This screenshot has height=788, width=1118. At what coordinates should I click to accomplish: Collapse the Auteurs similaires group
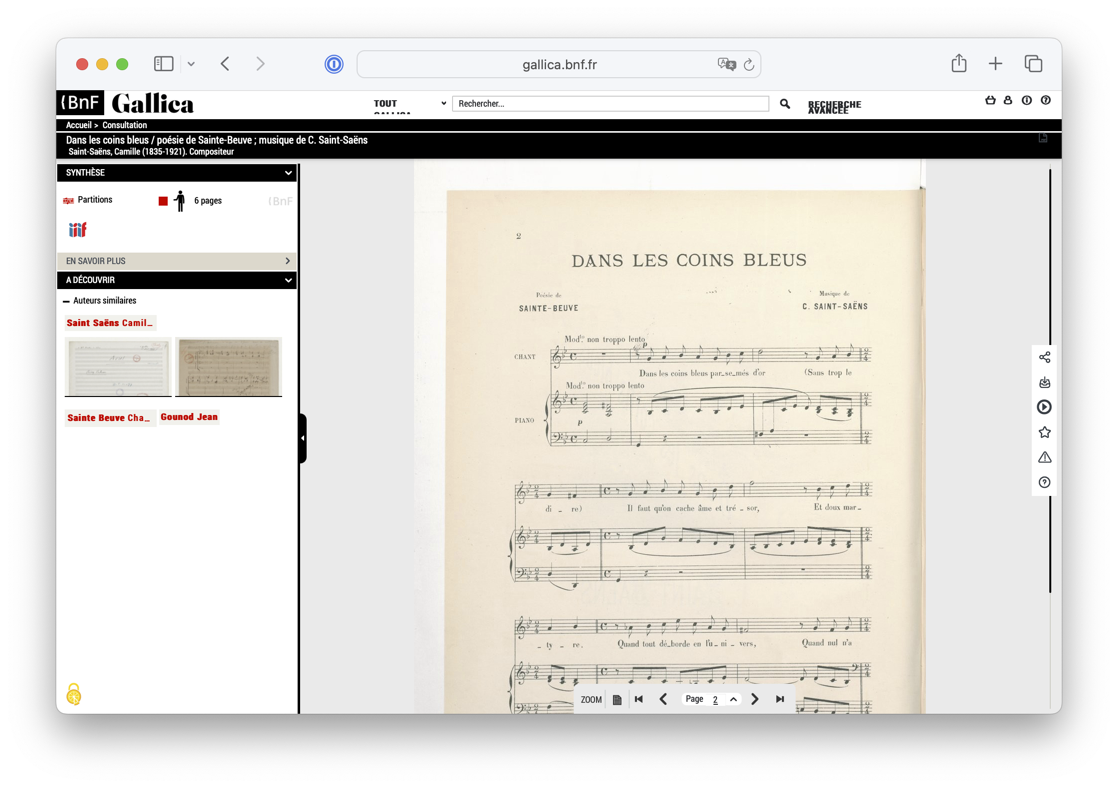pyautogui.click(x=100, y=301)
